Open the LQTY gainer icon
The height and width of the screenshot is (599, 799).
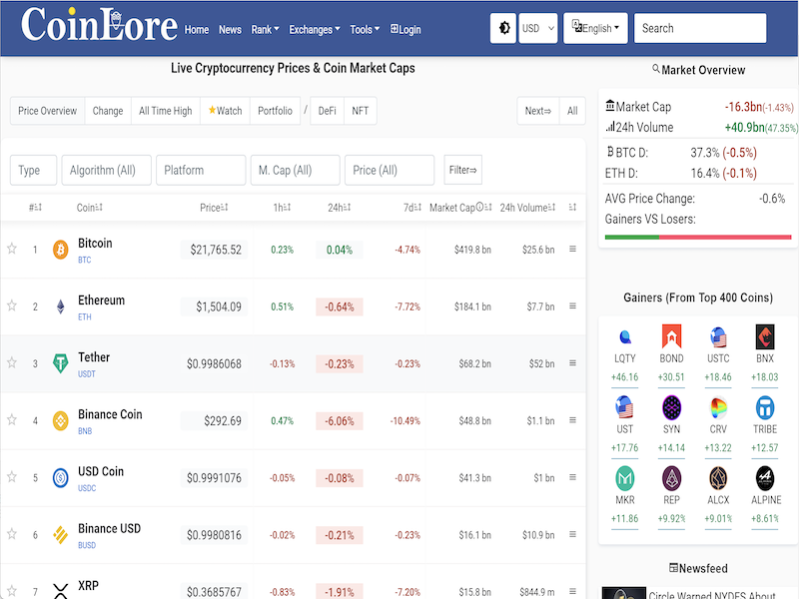pyautogui.click(x=625, y=337)
